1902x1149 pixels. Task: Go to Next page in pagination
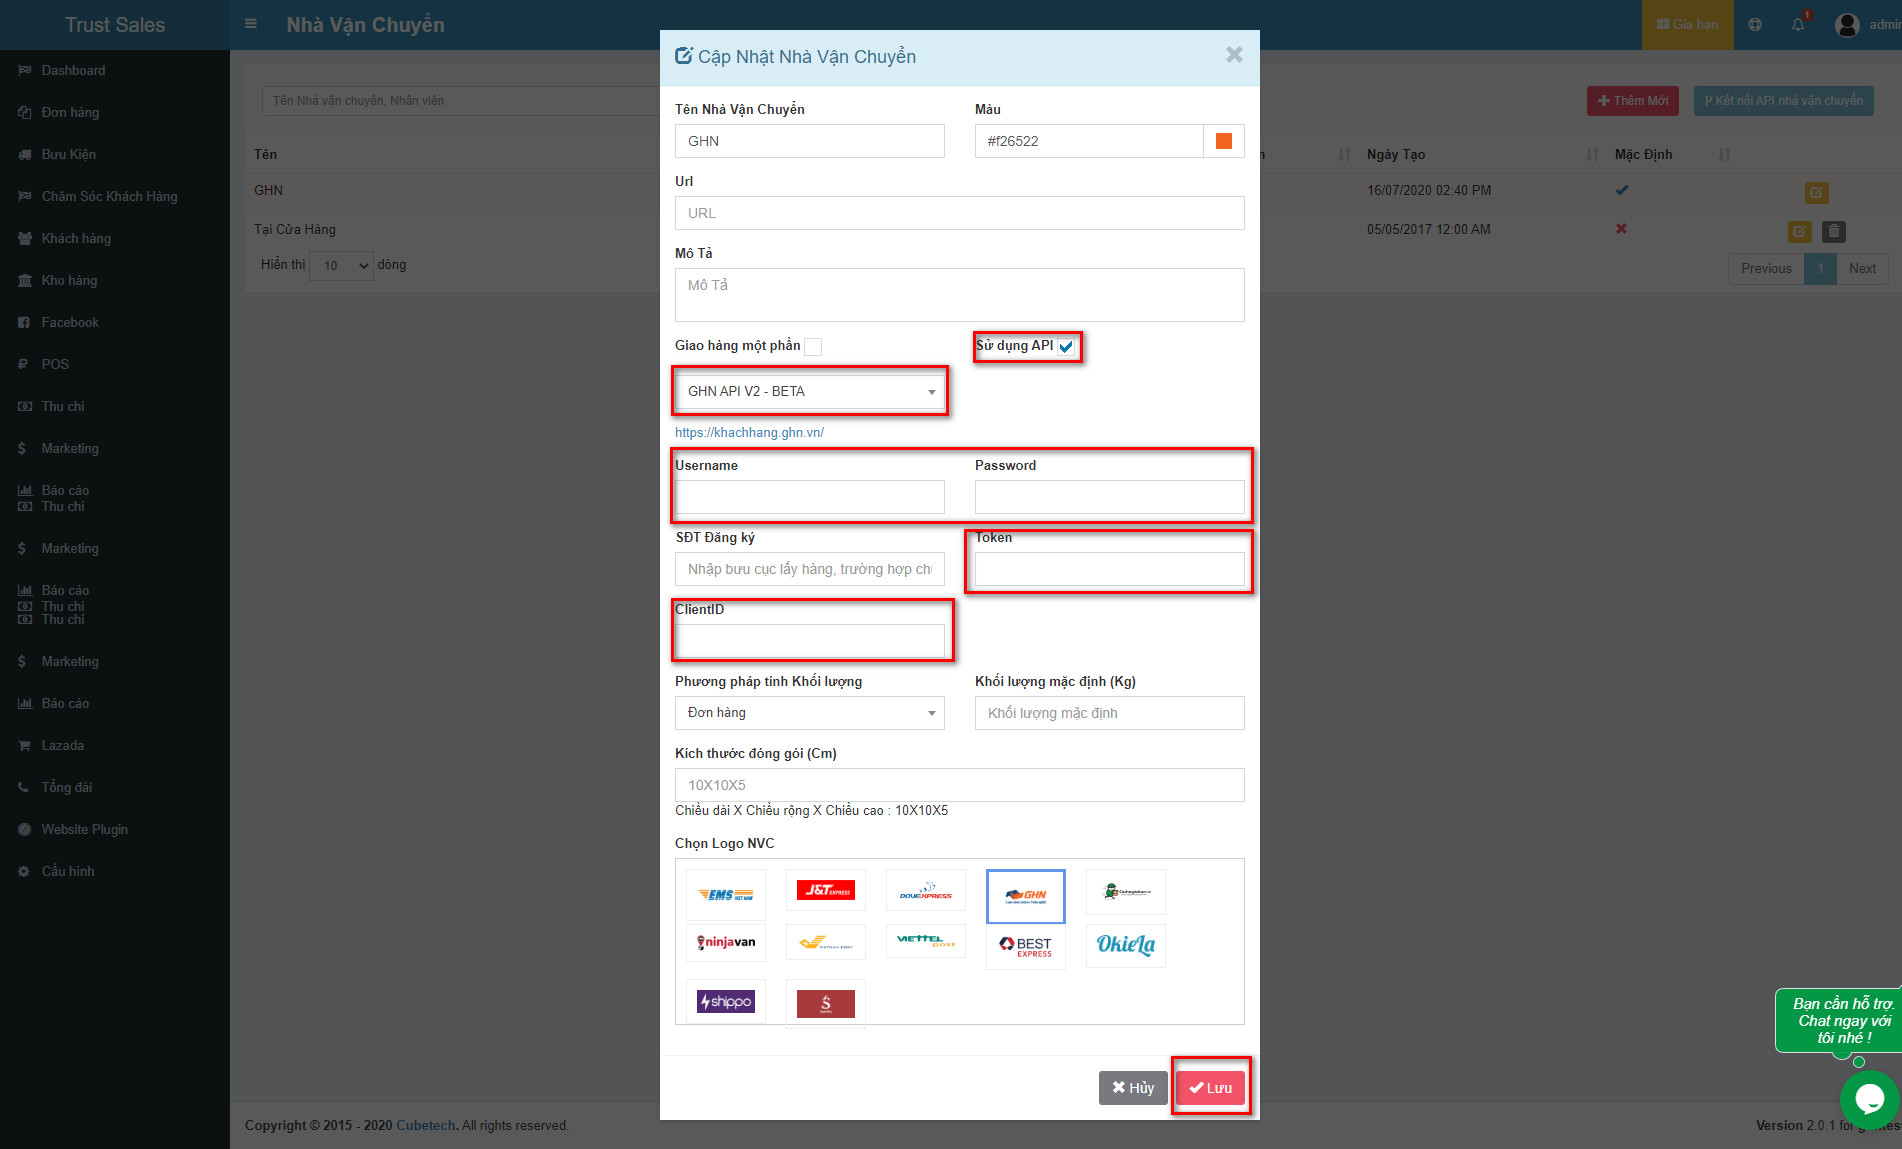1862,268
